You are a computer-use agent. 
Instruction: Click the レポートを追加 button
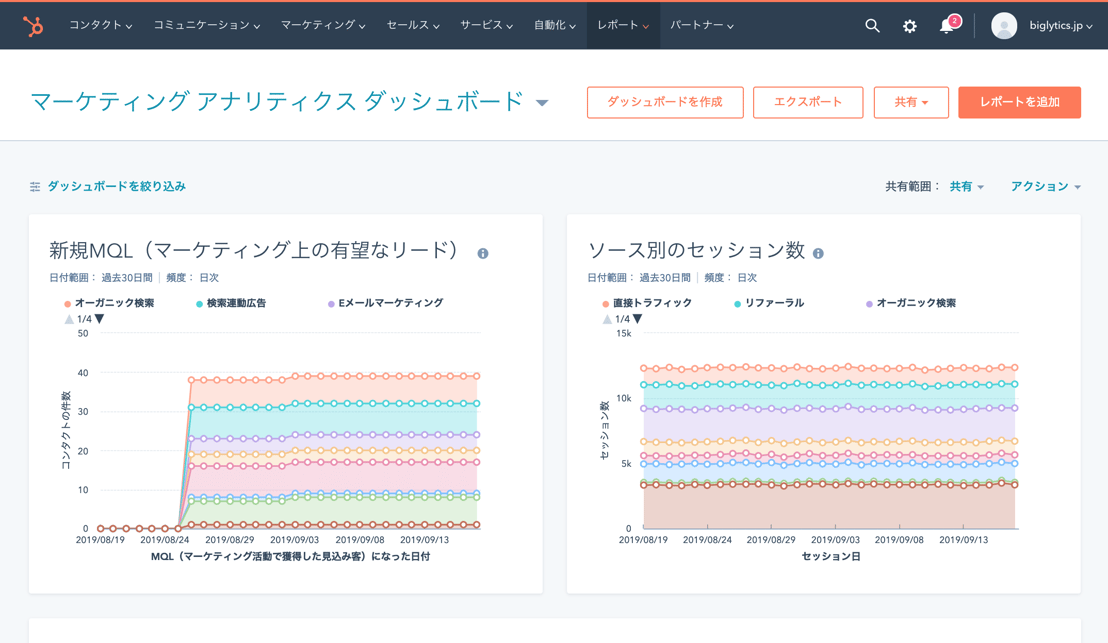click(1020, 102)
